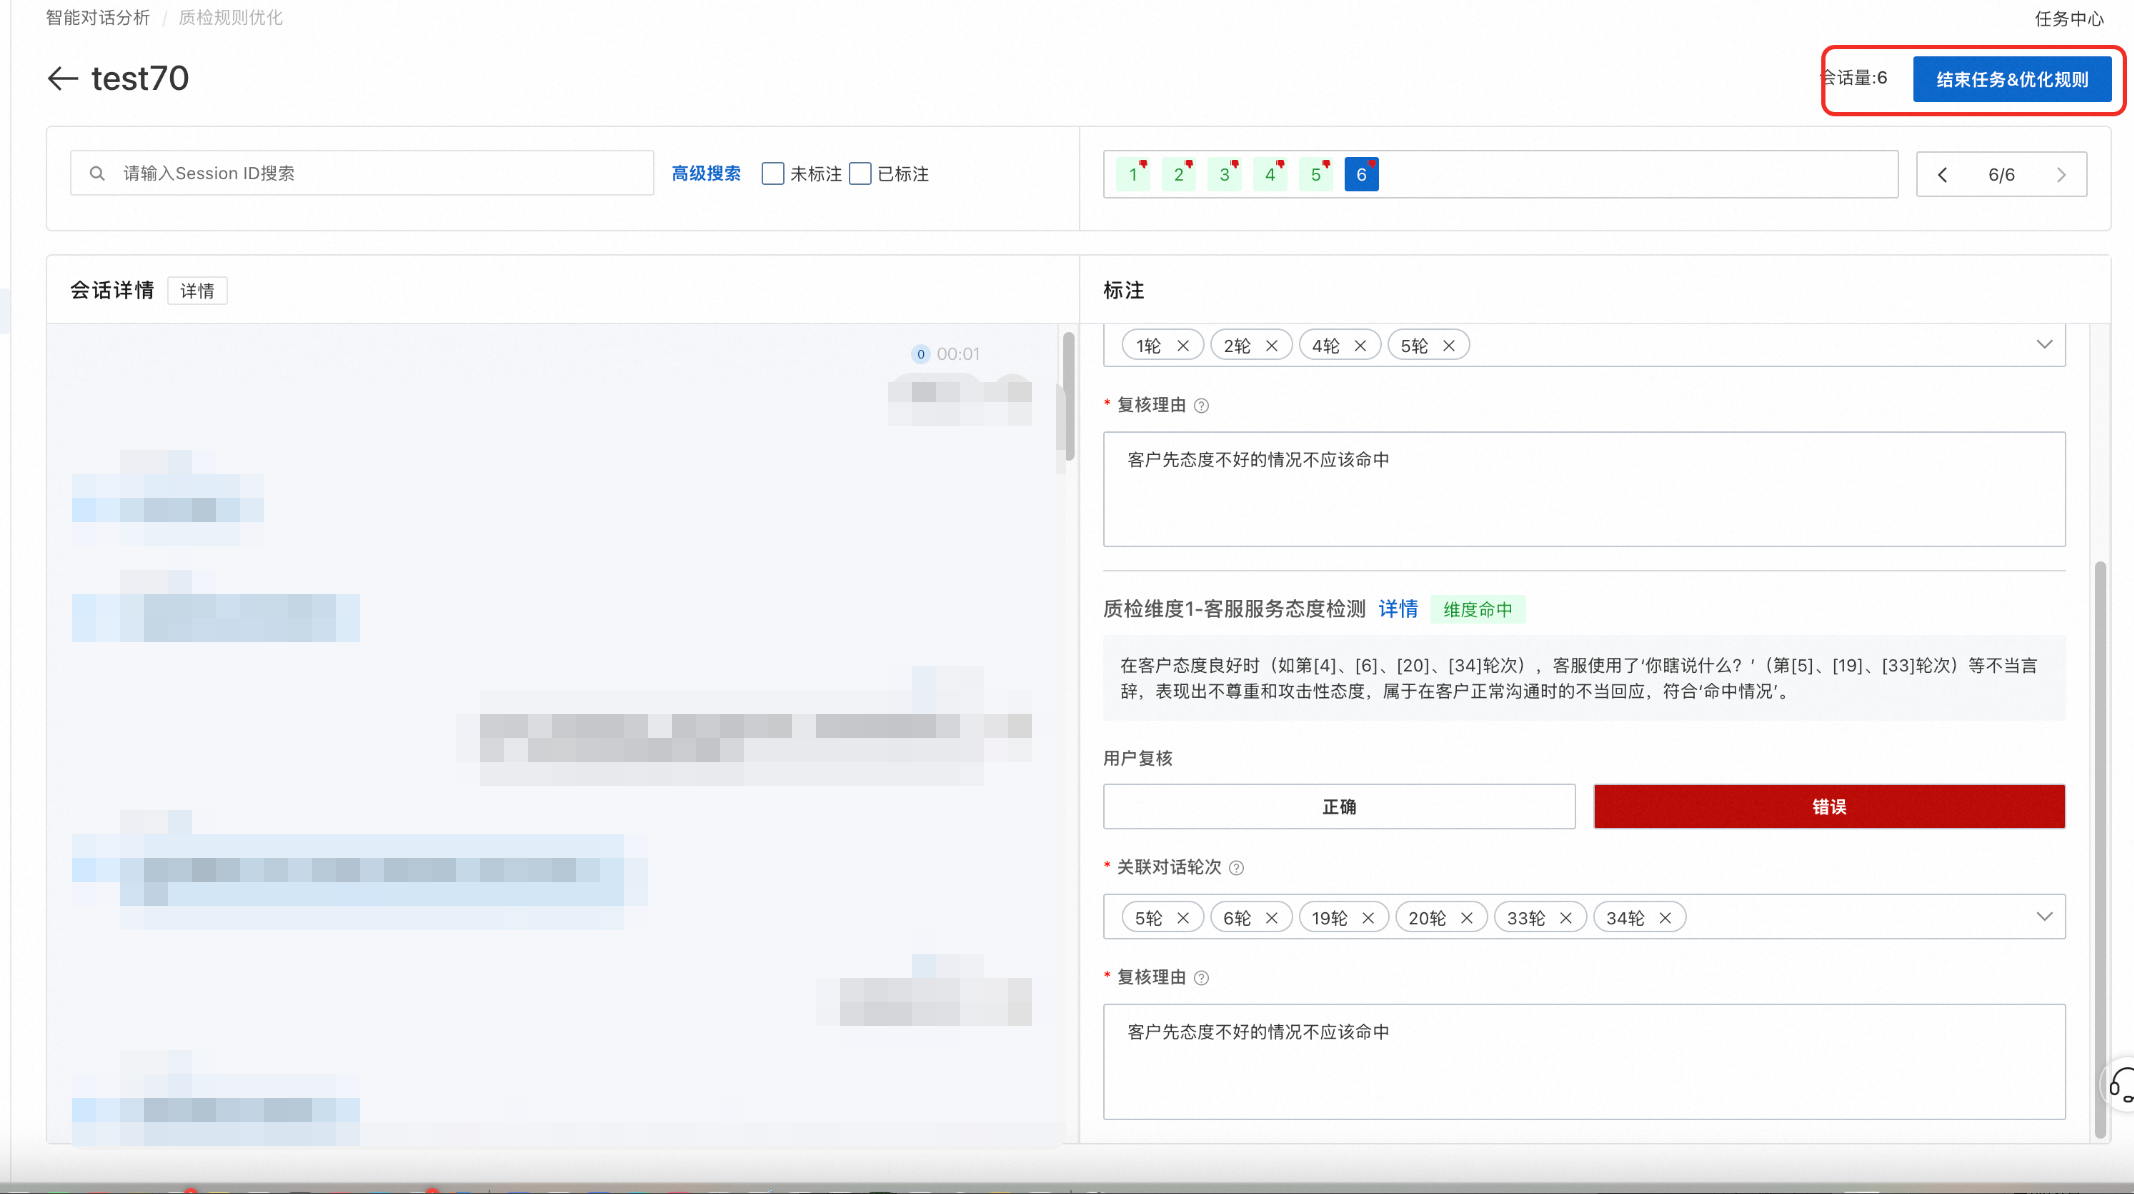The image size is (2134, 1194).
Task: Open 高级搜索 advanced search
Action: 706,174
